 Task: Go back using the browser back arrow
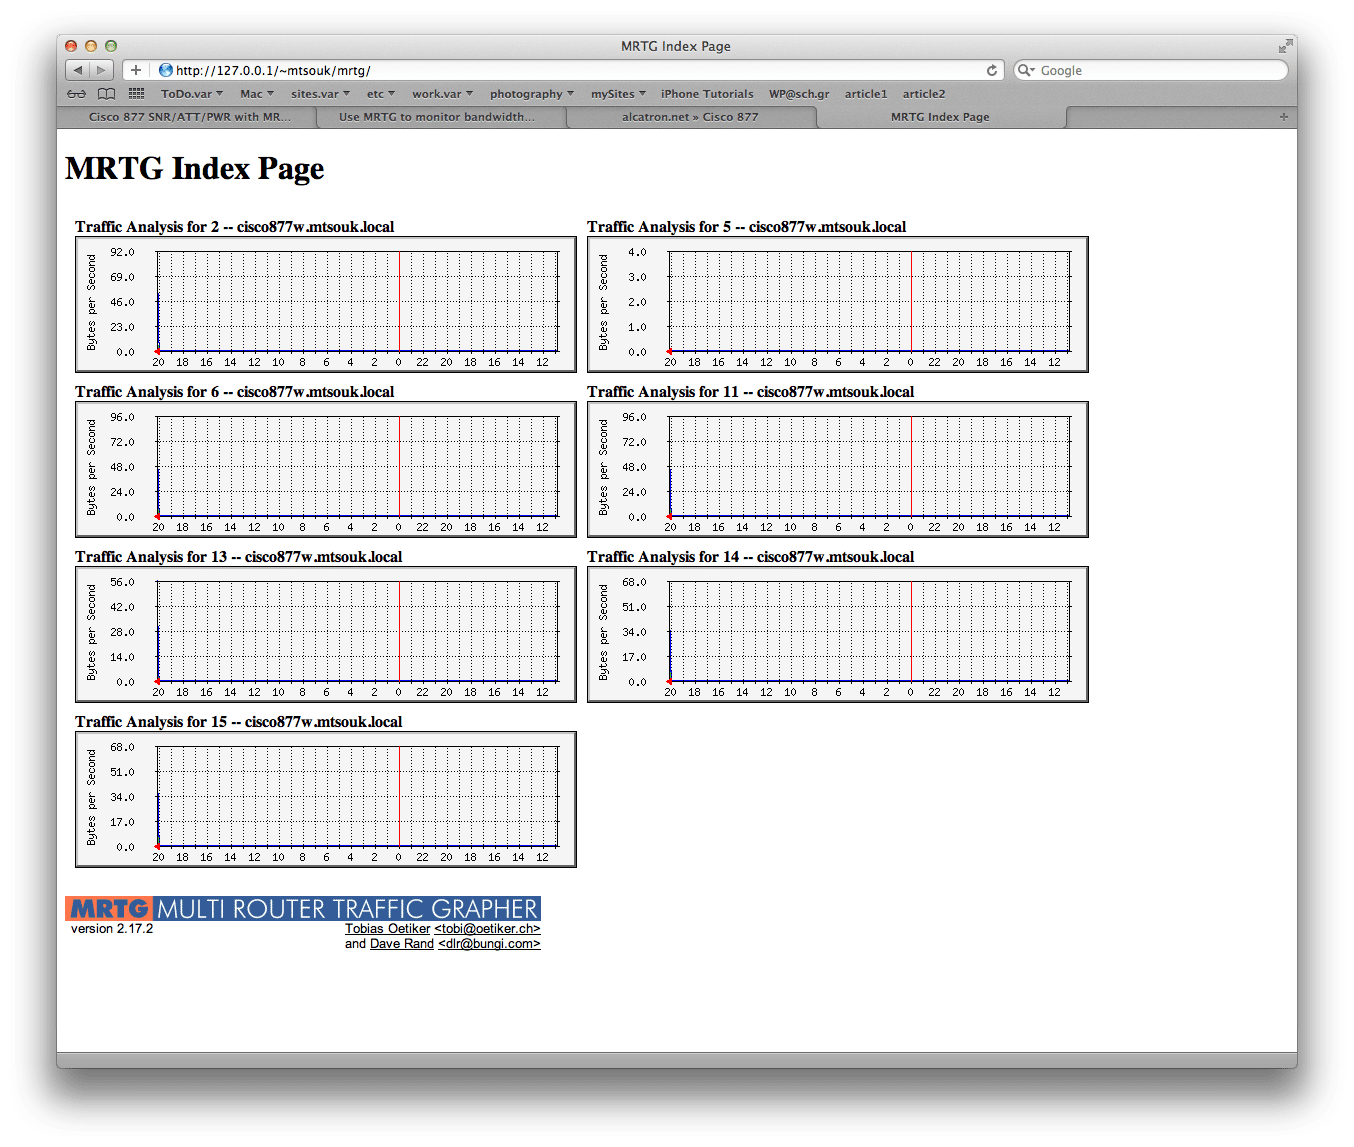pyautogui.click(x=78, y=70)
